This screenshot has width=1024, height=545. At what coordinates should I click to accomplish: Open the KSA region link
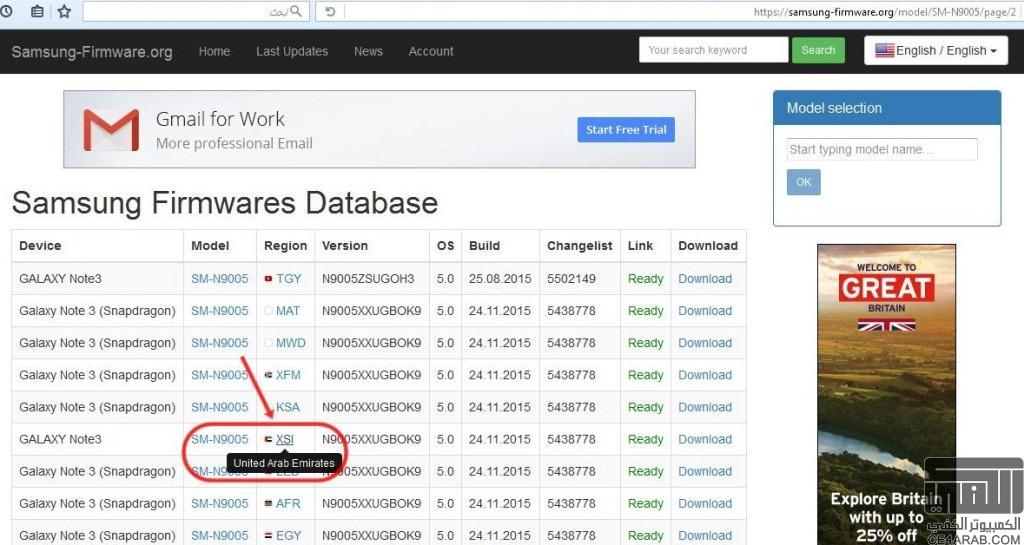288,407
